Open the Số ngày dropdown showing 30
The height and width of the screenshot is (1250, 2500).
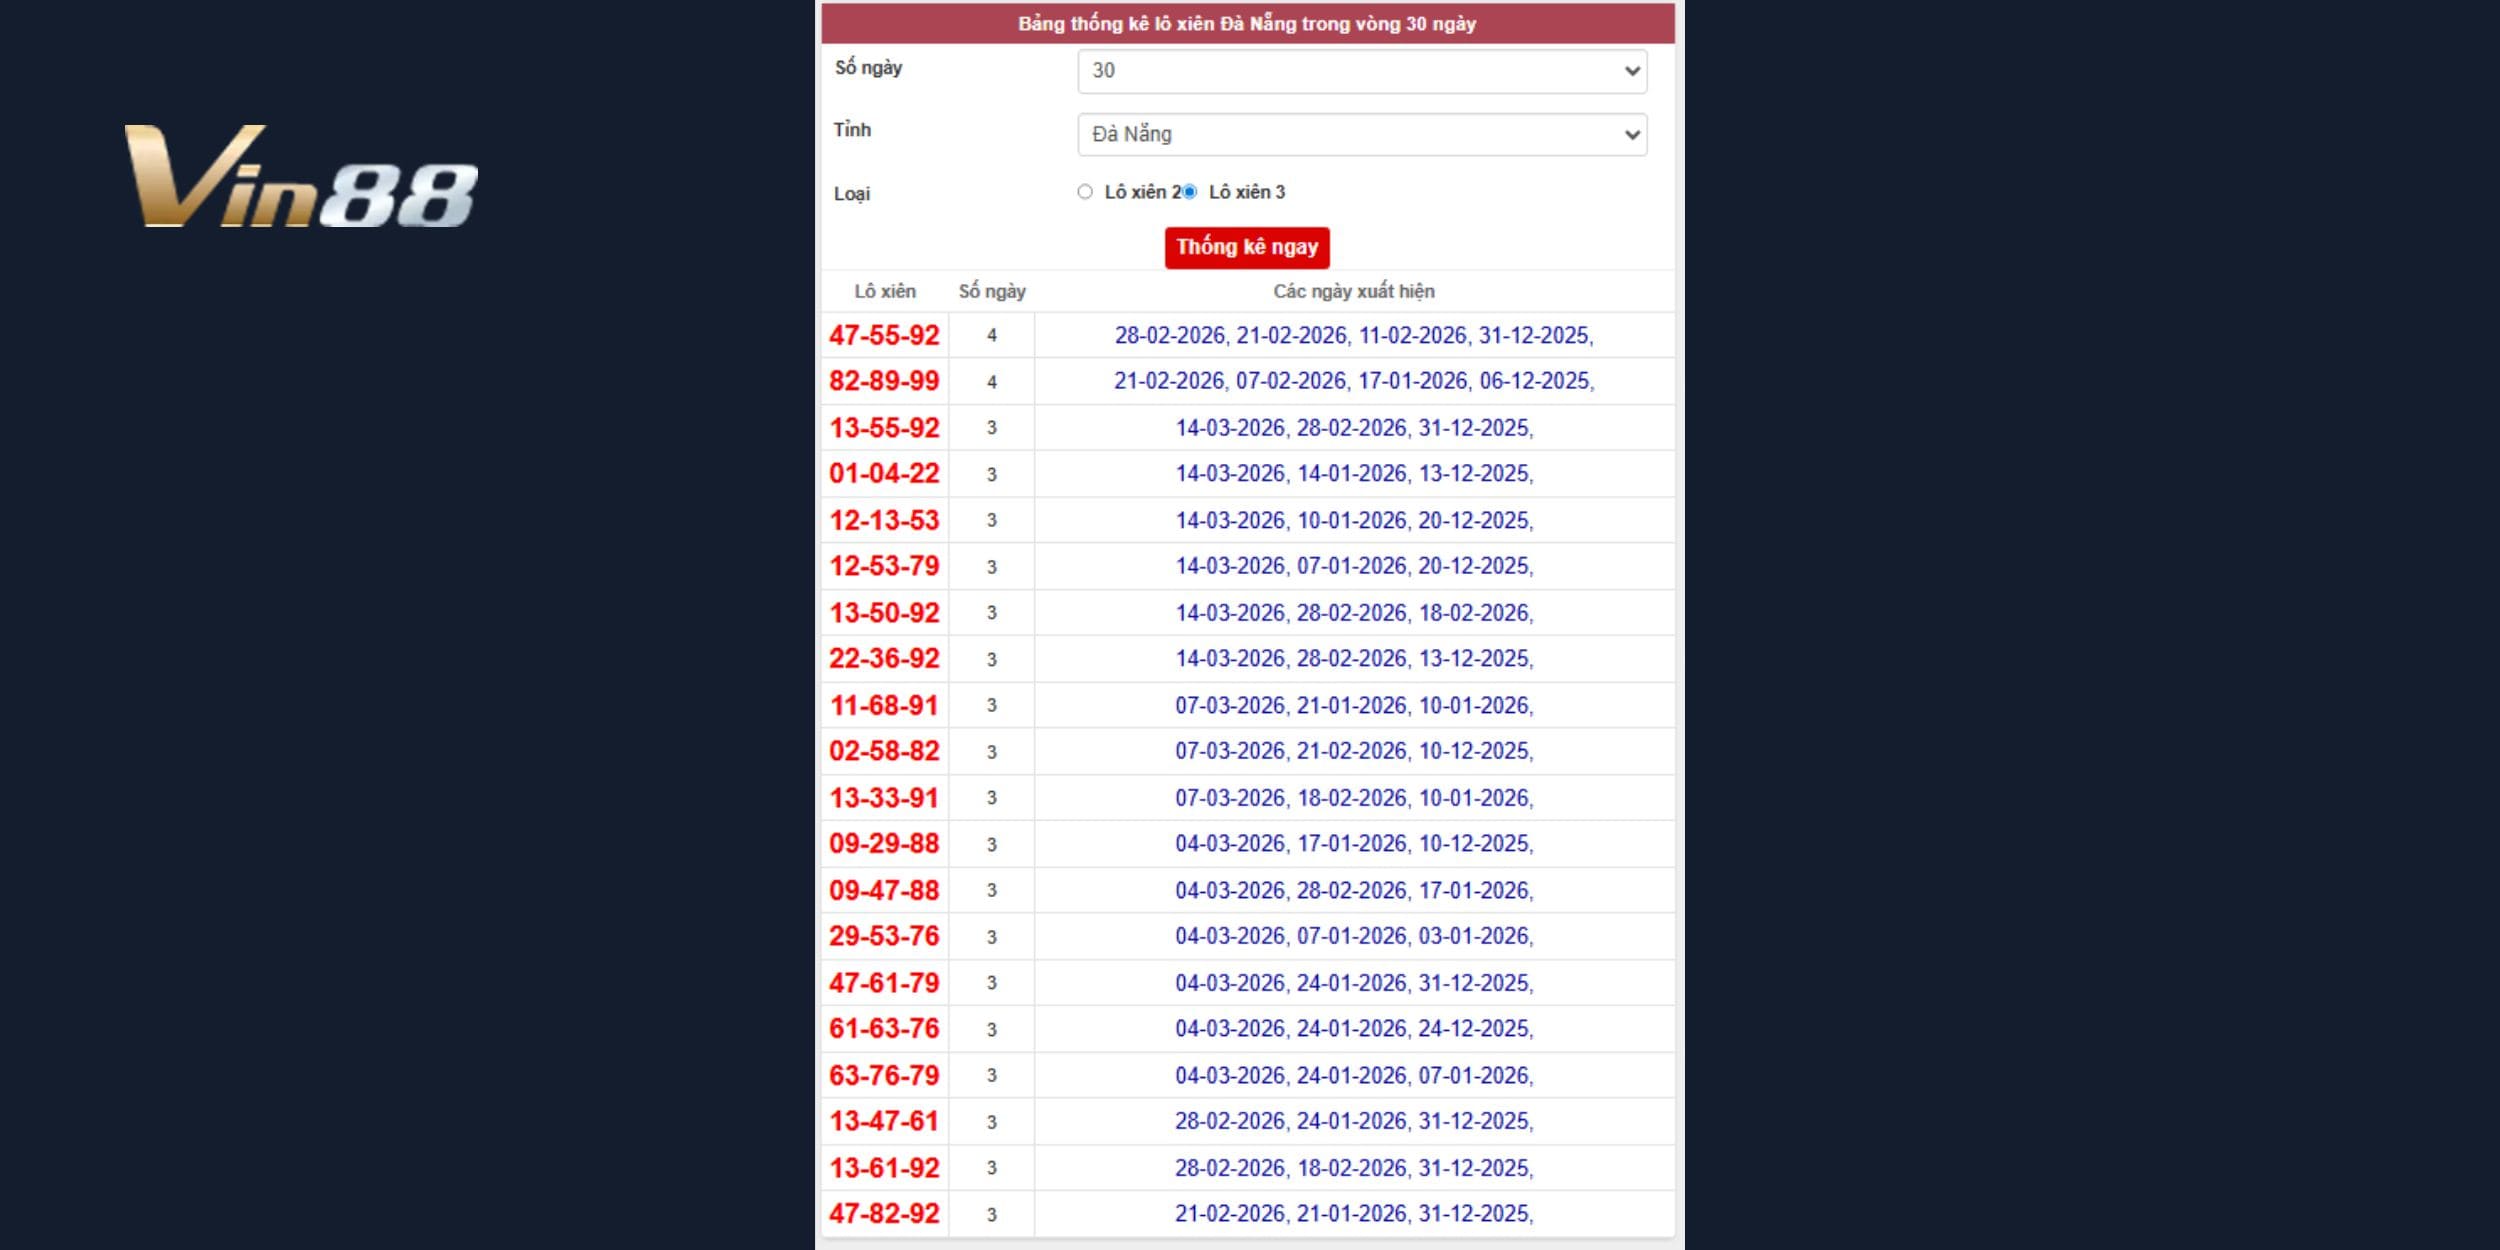point(1361,71)
